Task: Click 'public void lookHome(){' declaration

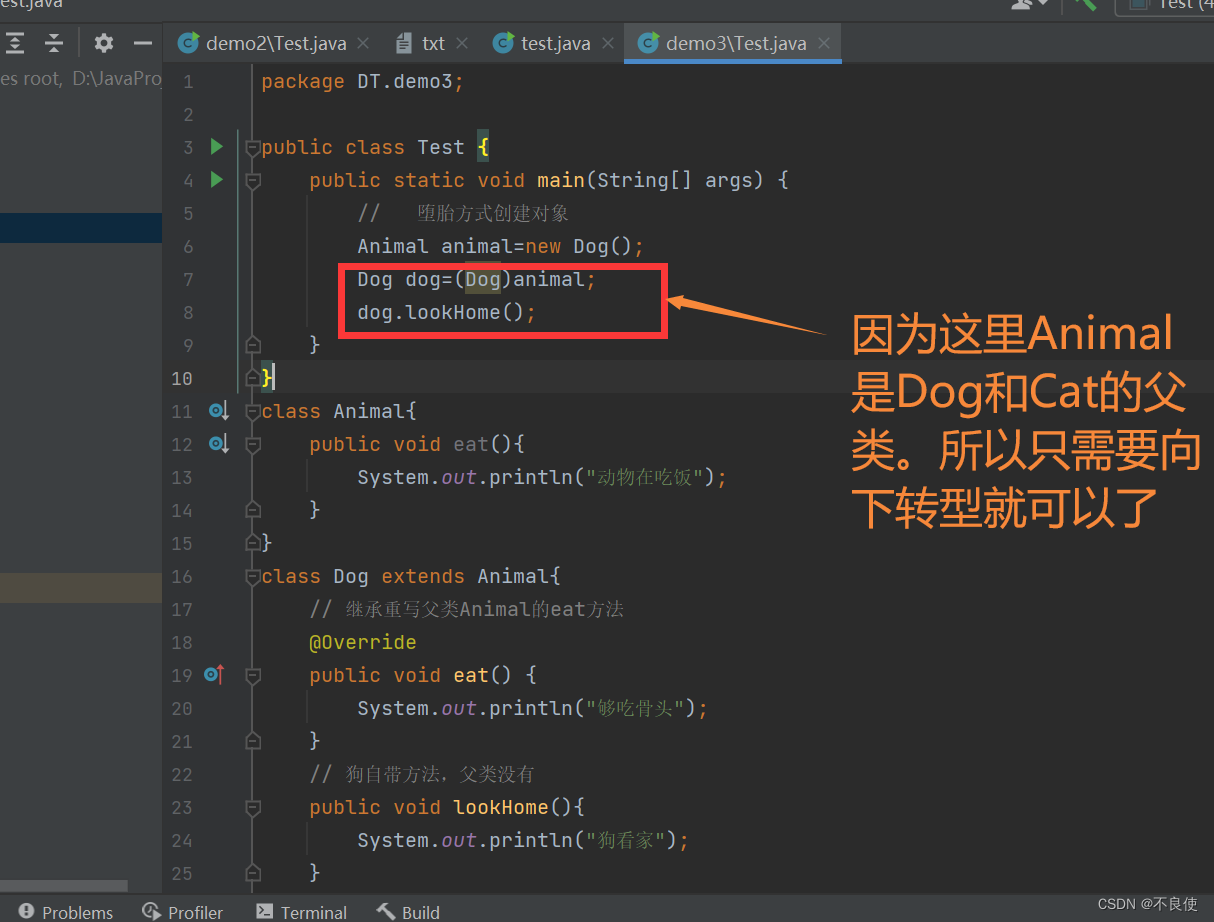Action: click(447, 808)
